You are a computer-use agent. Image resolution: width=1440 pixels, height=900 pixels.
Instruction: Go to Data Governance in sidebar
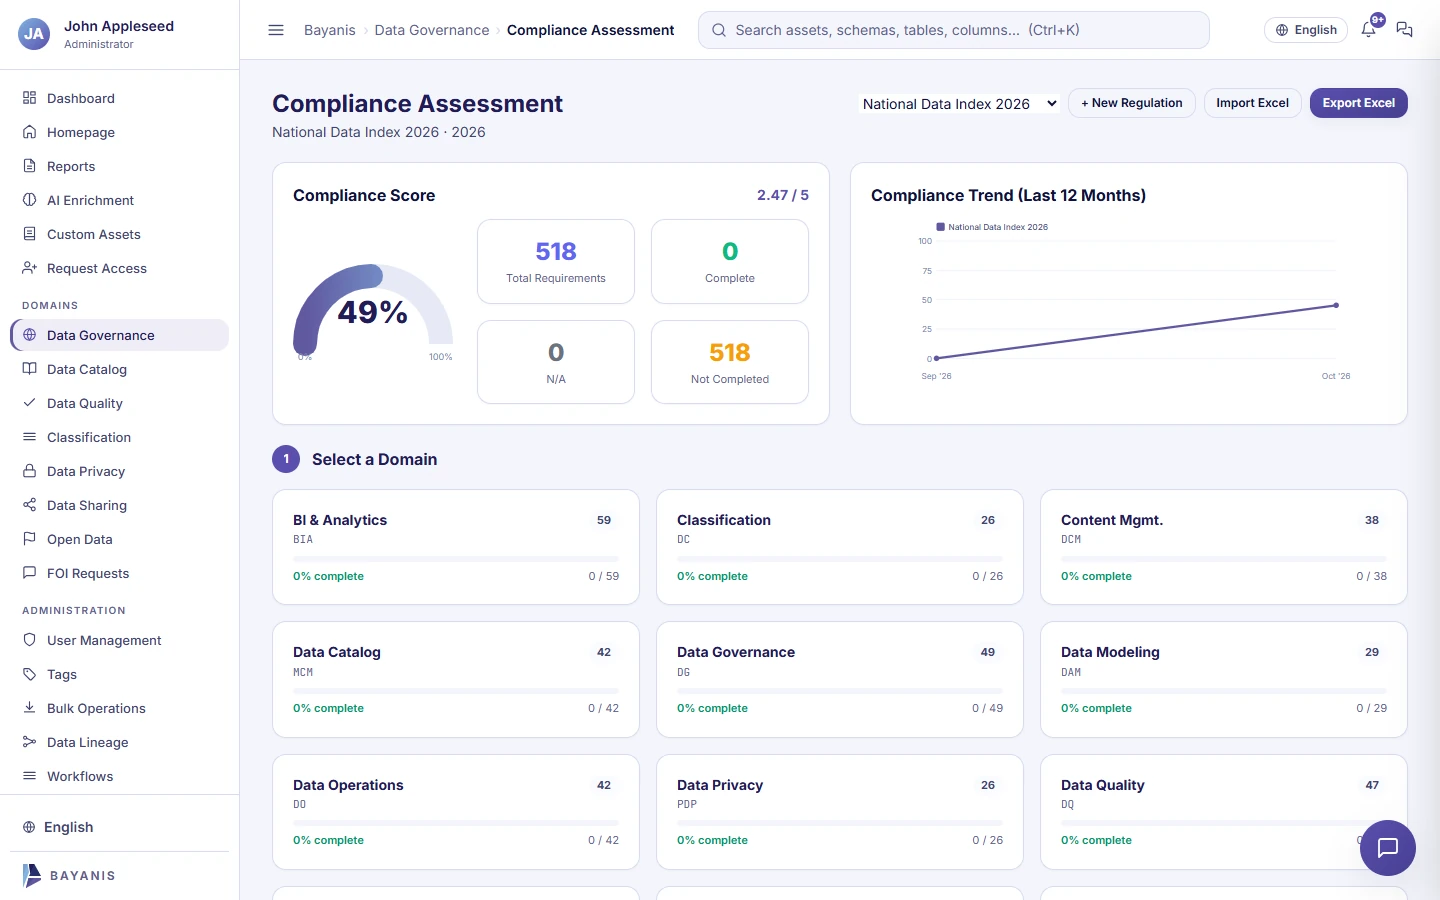coord(120,335)
